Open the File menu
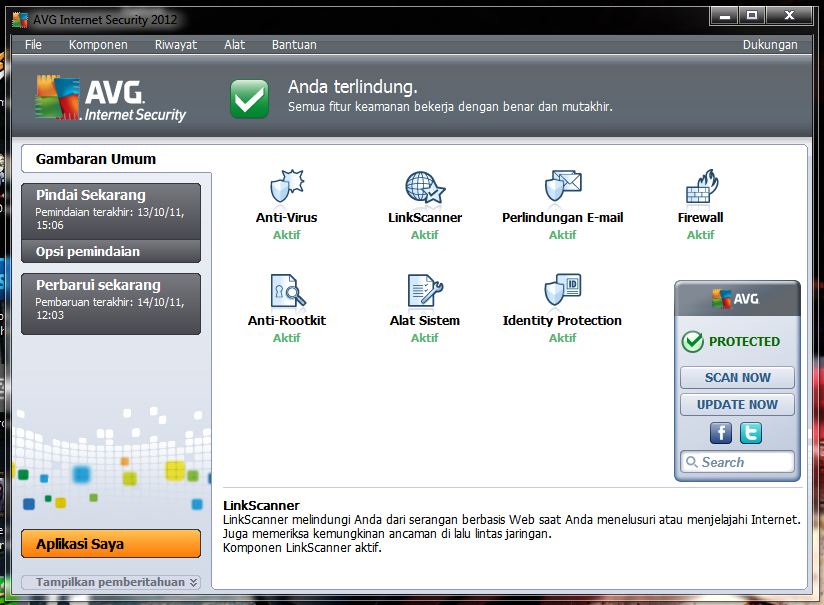 (33, 45)
